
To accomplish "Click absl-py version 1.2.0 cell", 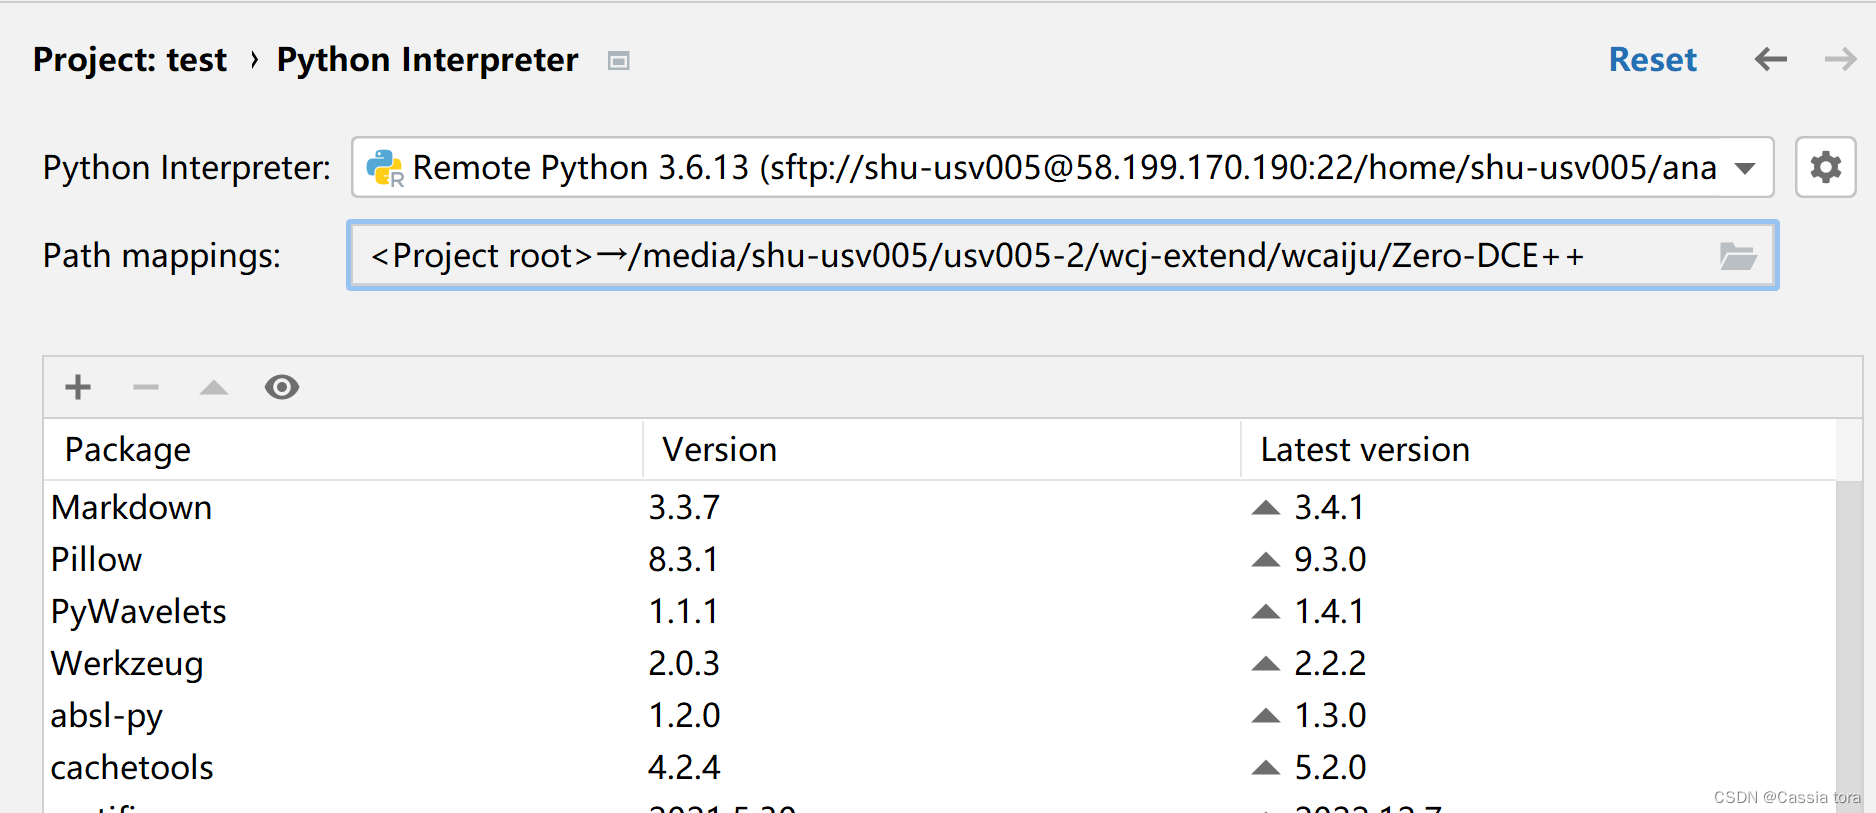I will [684, 716].
